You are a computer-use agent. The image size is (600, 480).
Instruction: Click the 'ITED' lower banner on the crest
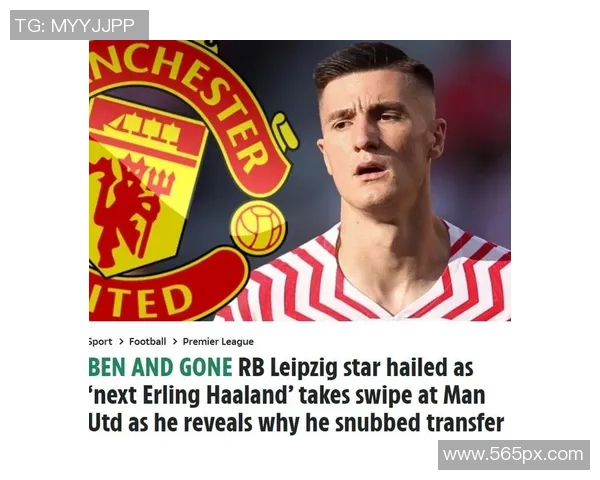pos(143,300)
